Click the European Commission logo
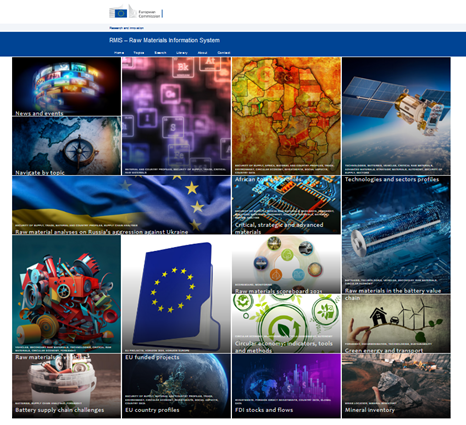 pos(136,12)
